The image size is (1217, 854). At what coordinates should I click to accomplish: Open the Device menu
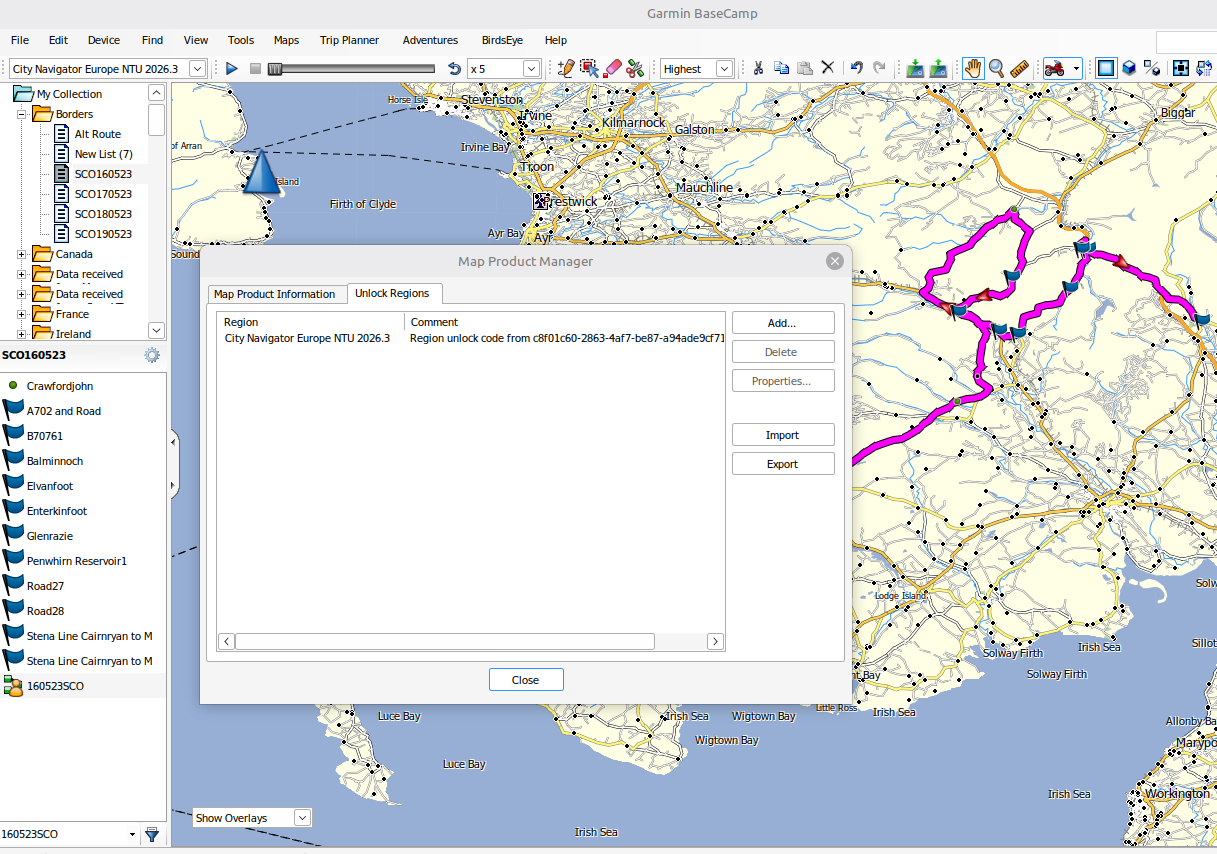pyautogui.click(x=104, y=40)
